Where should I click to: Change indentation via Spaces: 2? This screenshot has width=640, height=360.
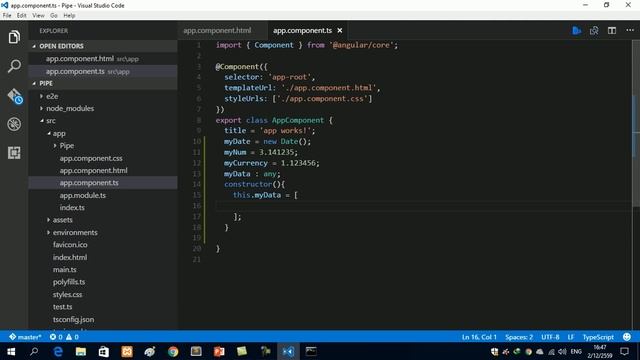tap(519, 337)
